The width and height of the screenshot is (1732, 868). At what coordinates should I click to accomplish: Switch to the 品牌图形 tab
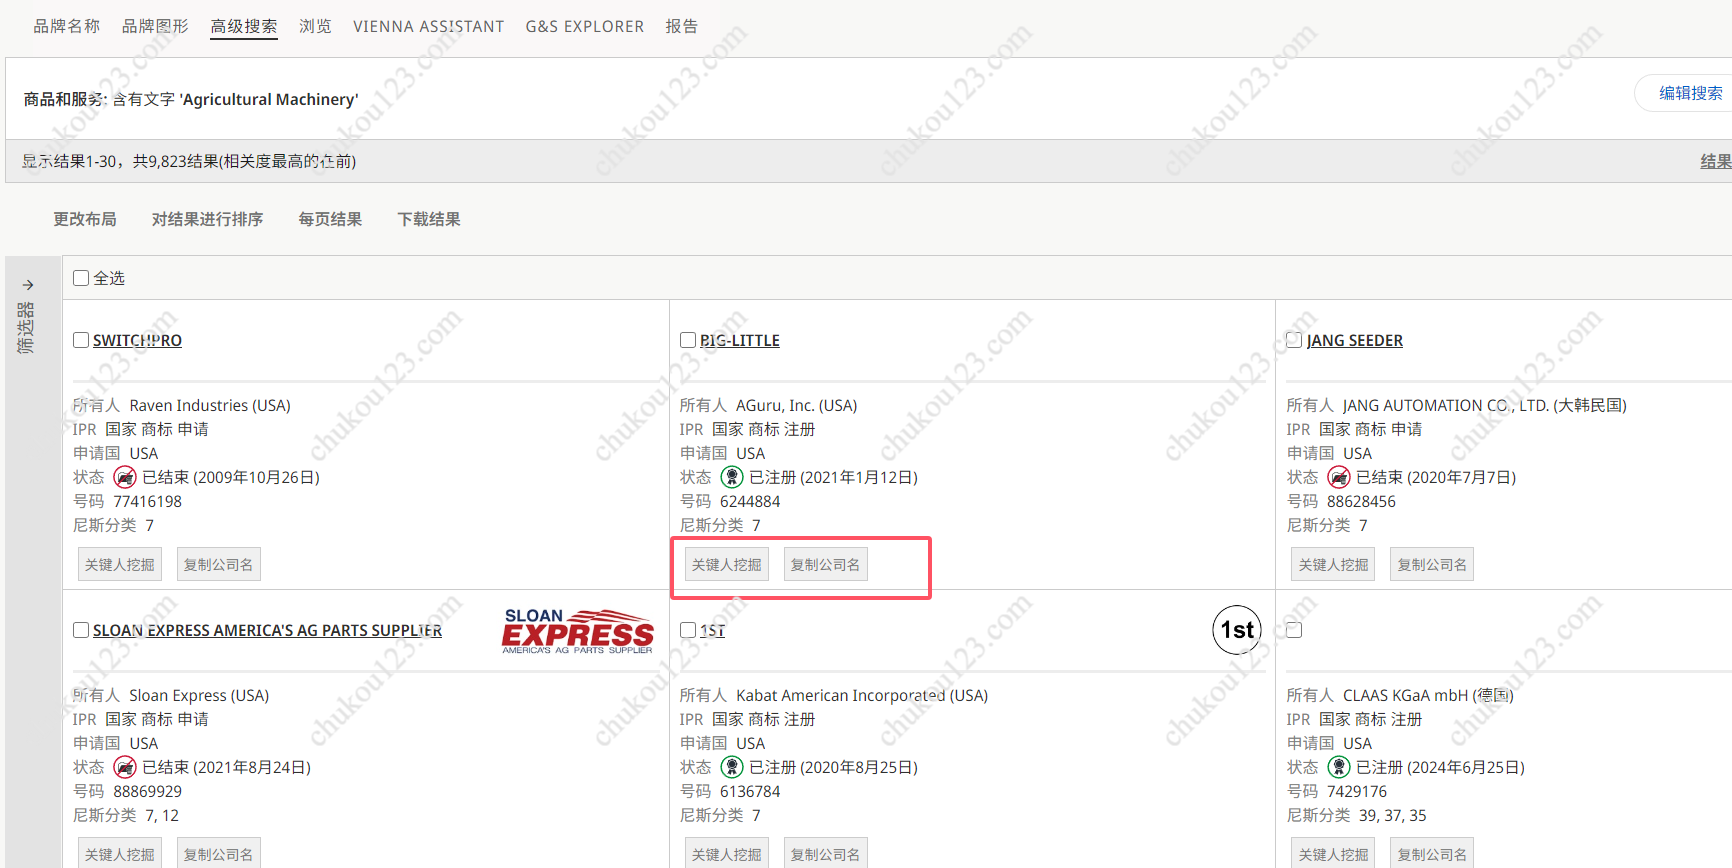155,26
